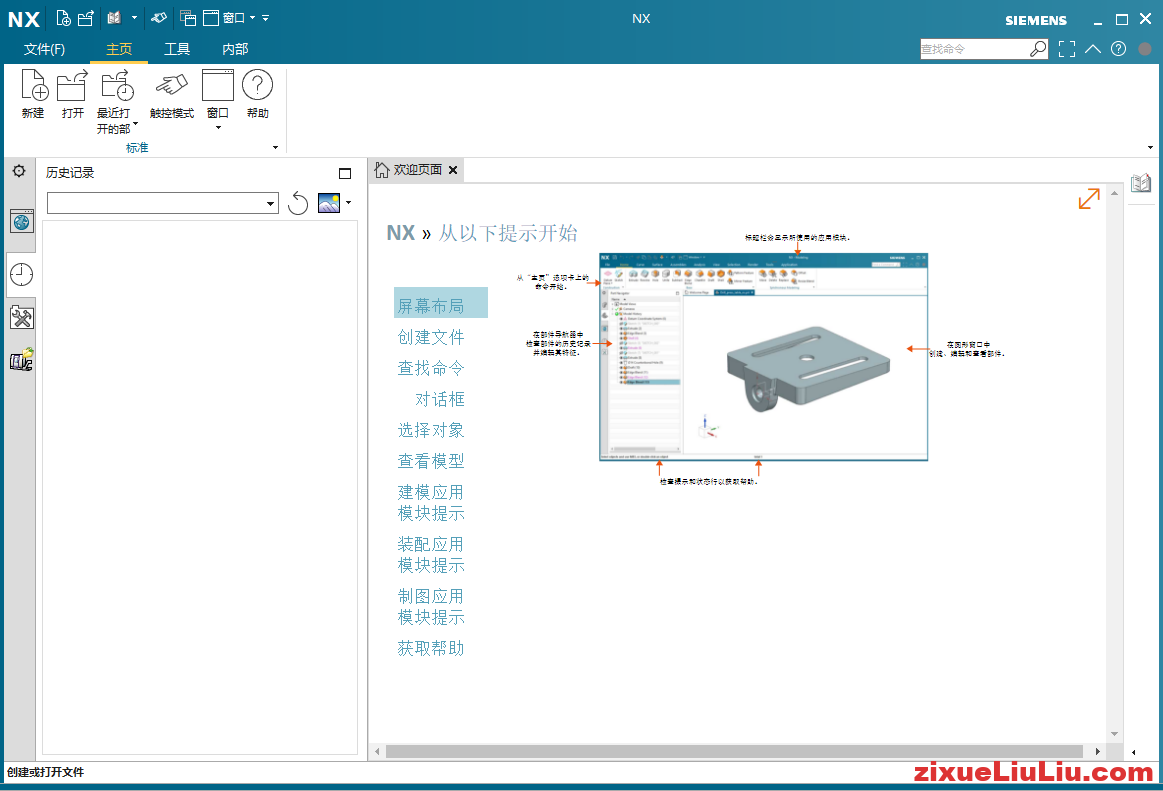
Task: Enable 触控模式 touch mode
Action: (x=171, y=87)
